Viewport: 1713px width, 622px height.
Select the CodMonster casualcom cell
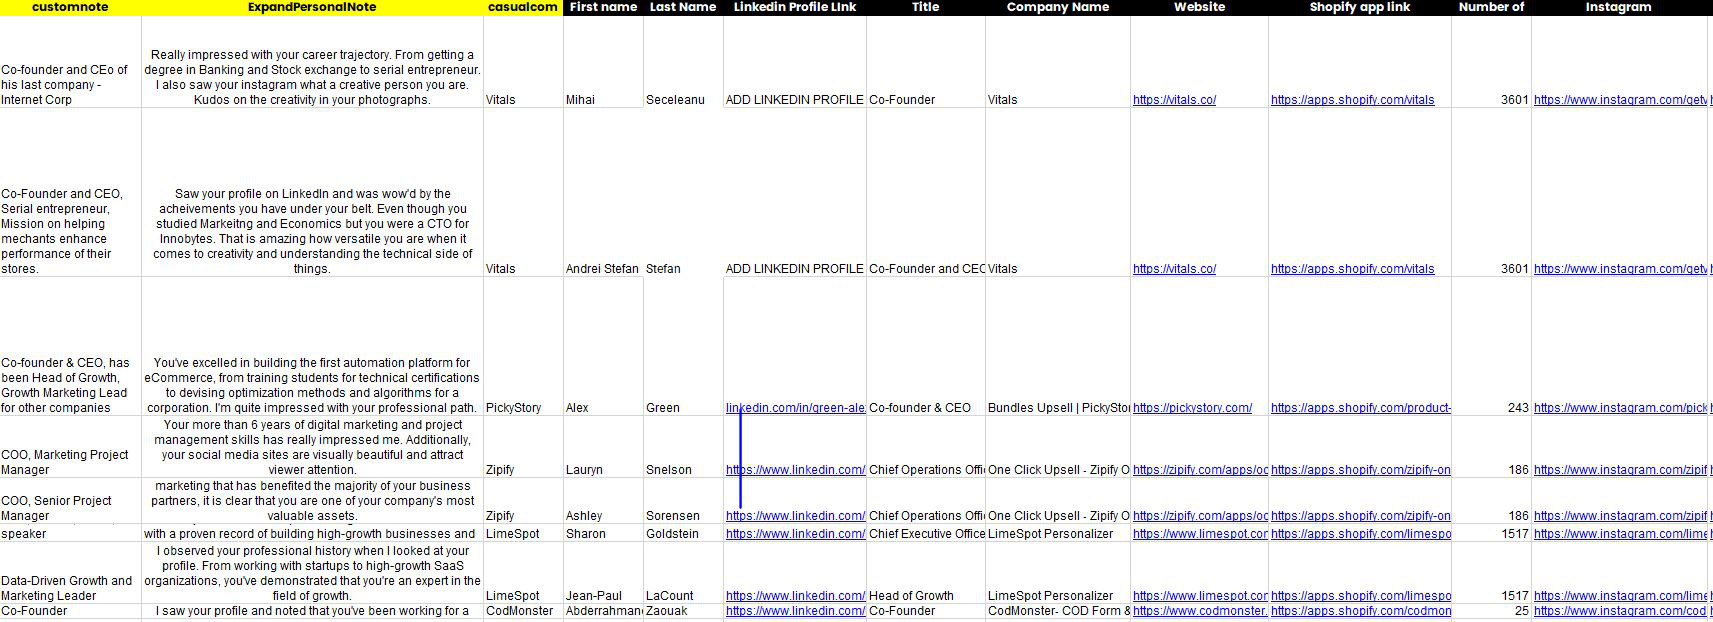click(x=523, y=611)
